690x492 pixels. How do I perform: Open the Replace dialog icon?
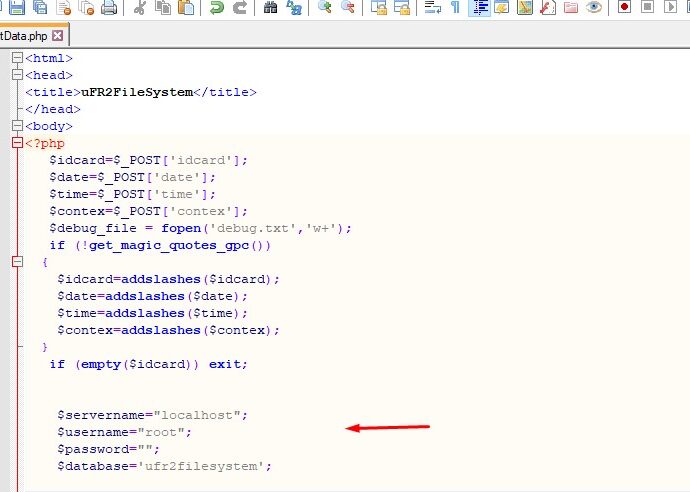point(294,7)
